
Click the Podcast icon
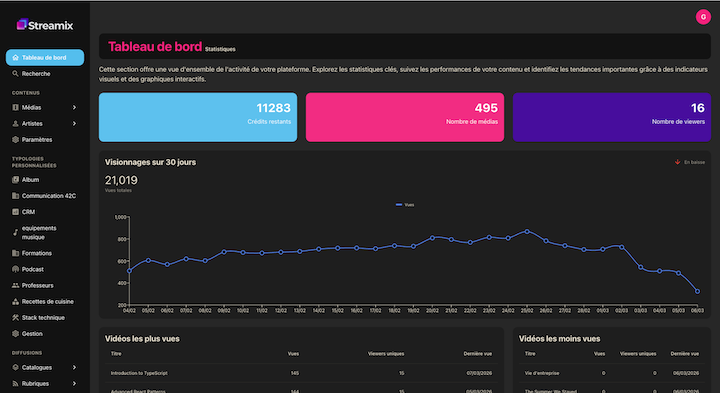16,269
